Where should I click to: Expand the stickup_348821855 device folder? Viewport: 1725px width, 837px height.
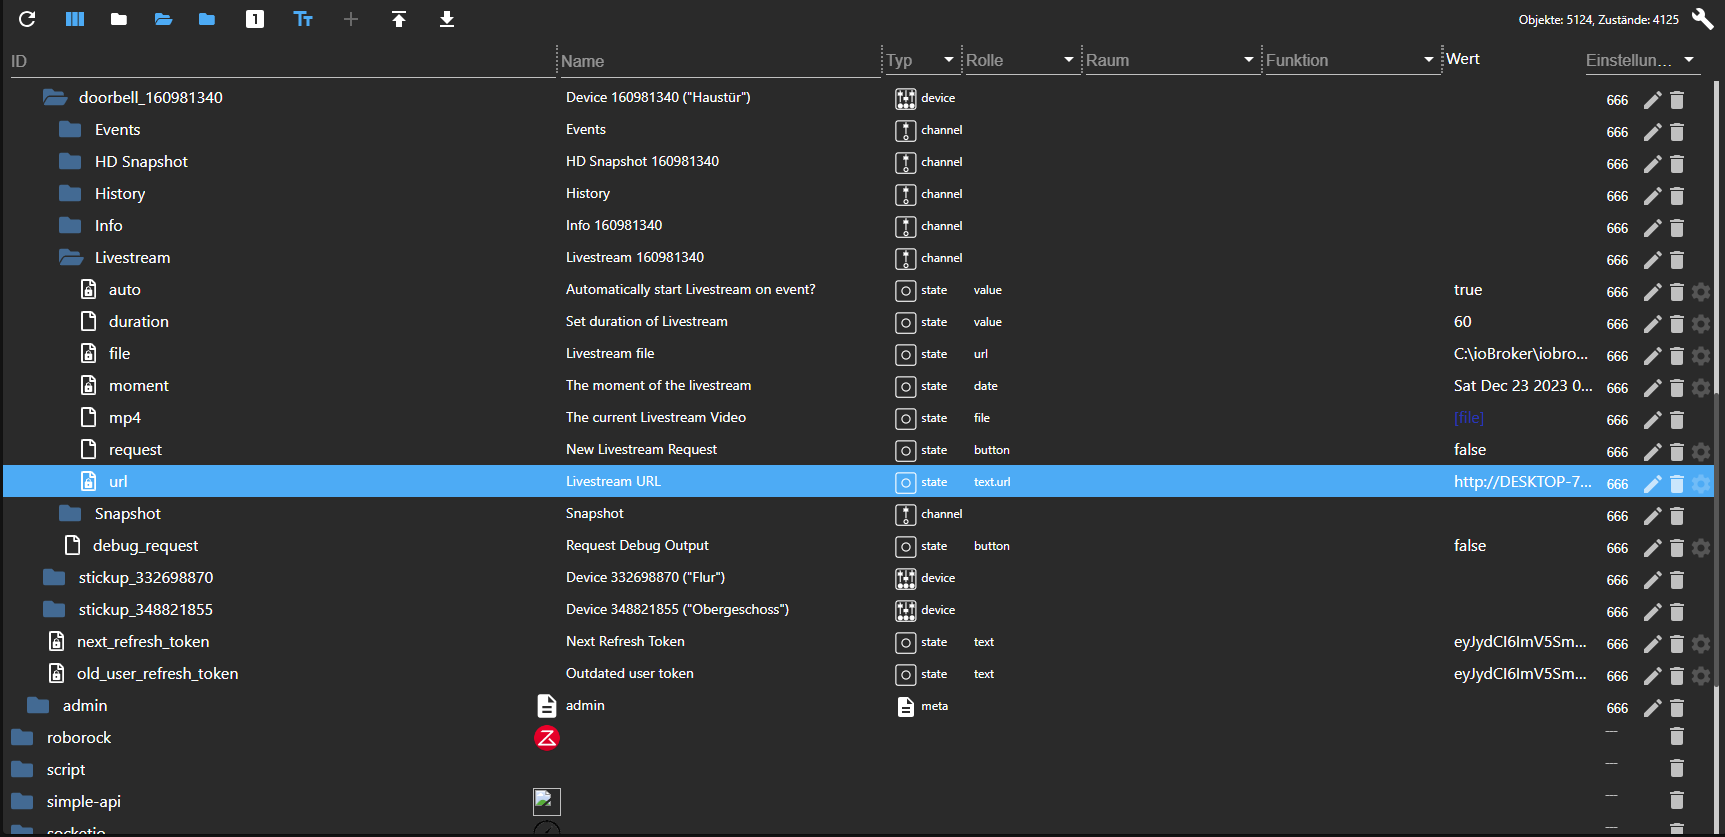point(54,610)
